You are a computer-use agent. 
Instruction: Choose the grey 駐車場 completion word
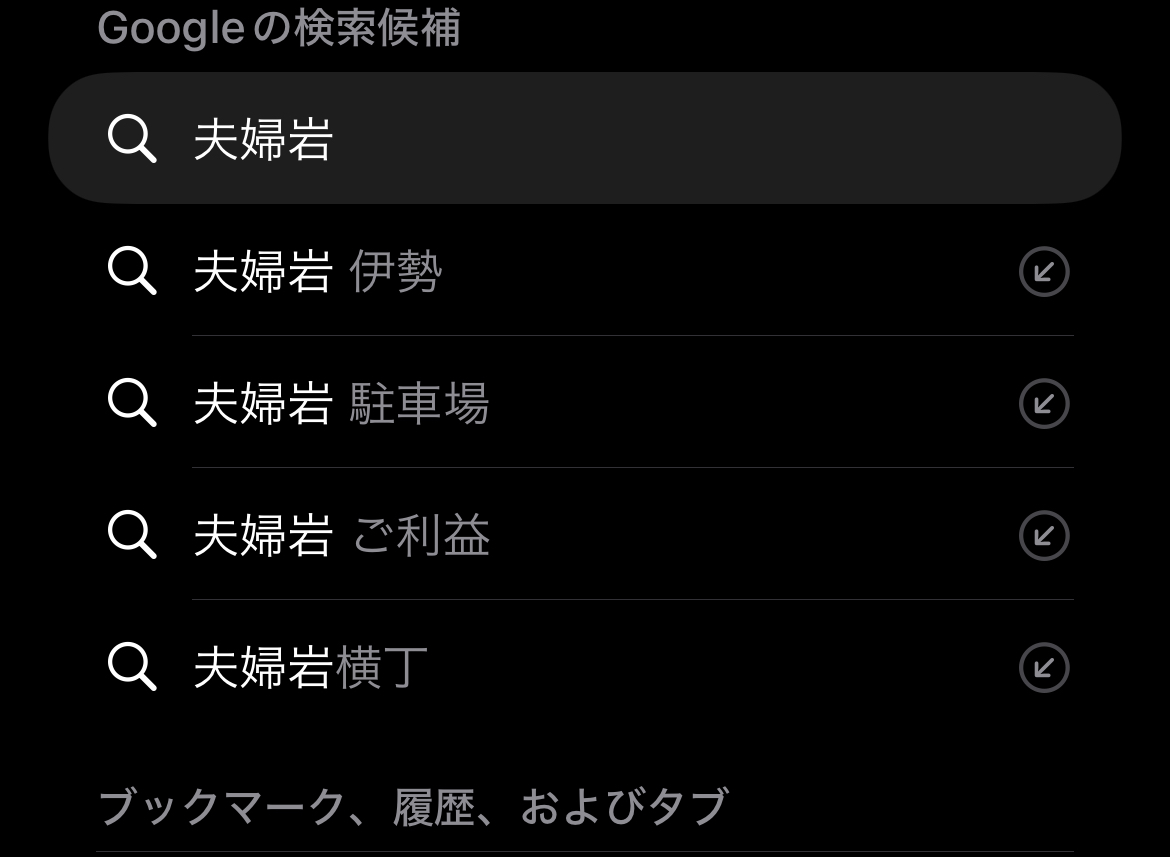pos(419,403)
